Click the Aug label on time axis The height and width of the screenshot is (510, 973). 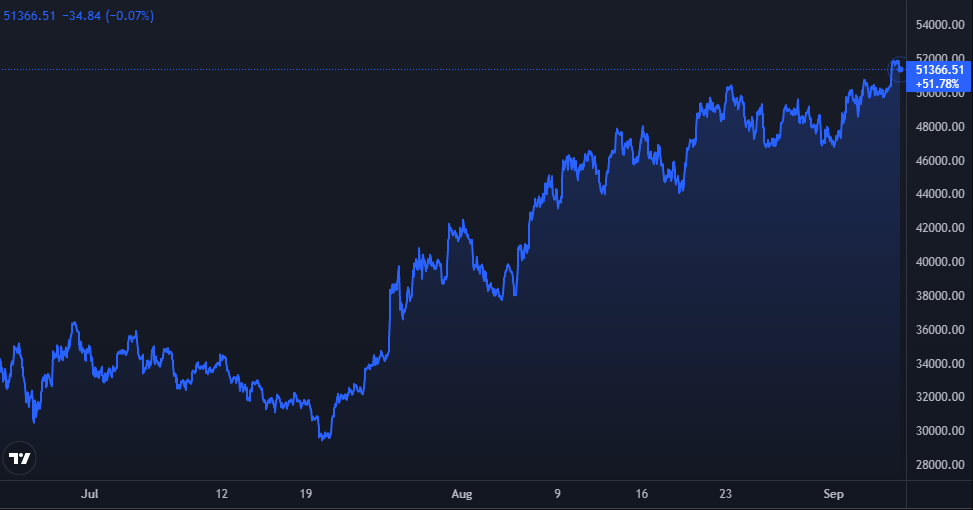coord(461,494)
